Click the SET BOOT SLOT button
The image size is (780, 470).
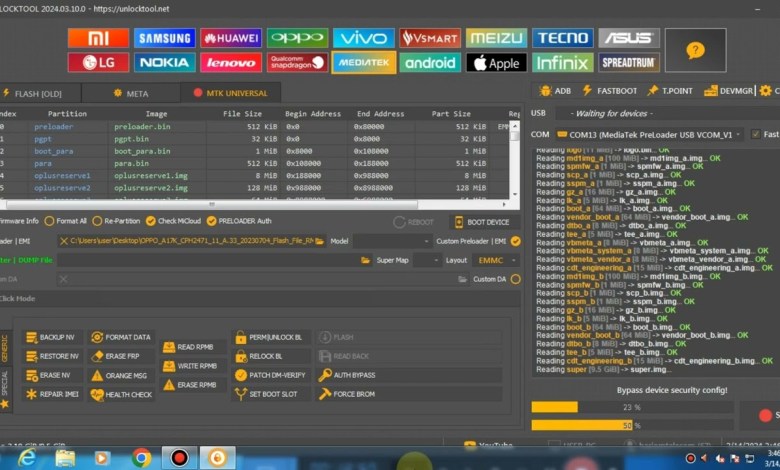pyautogui.click(x=270, y=394)
